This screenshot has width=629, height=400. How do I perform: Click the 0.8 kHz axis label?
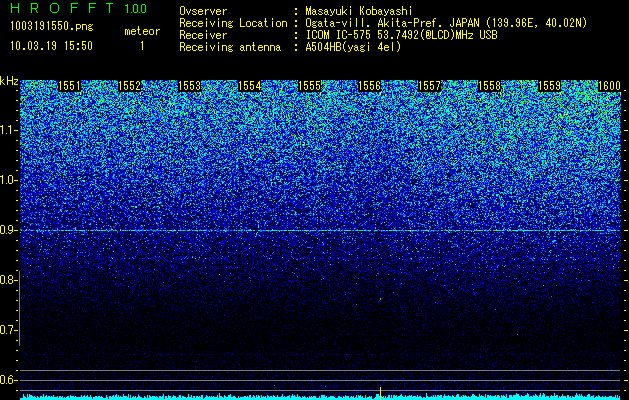coord(7,280)
